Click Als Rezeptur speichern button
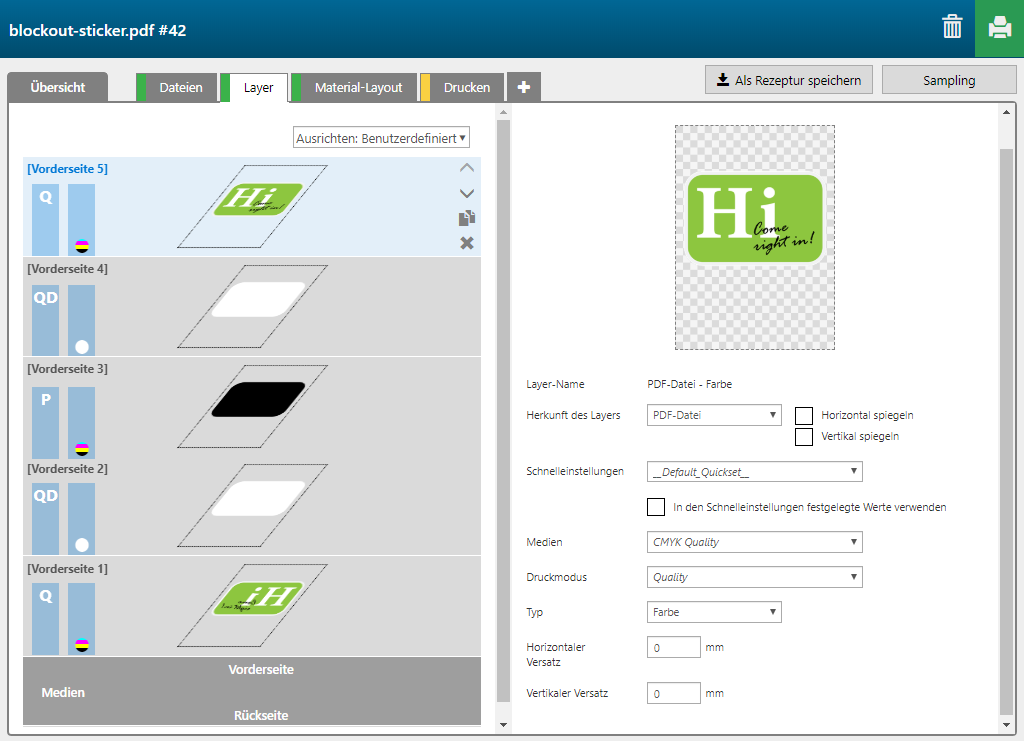The image size is (1024, 741). (x=788, y=80)
